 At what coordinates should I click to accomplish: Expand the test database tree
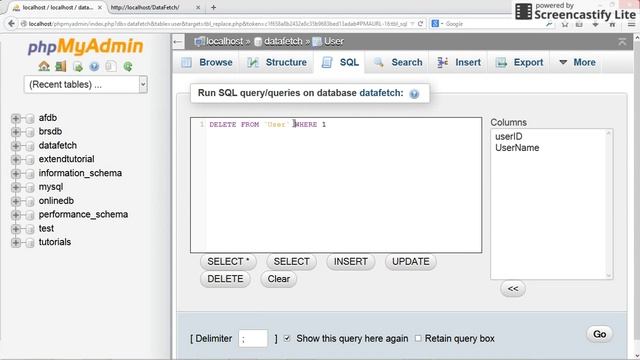(16, 229)
